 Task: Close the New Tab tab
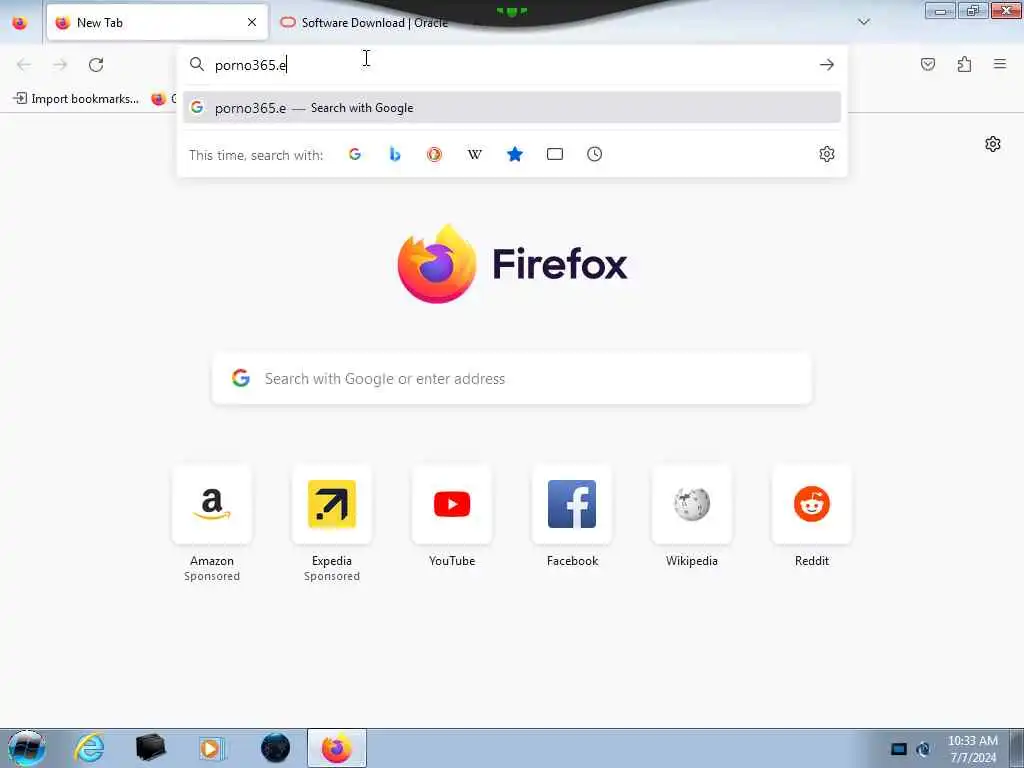(x=251, y=22)
